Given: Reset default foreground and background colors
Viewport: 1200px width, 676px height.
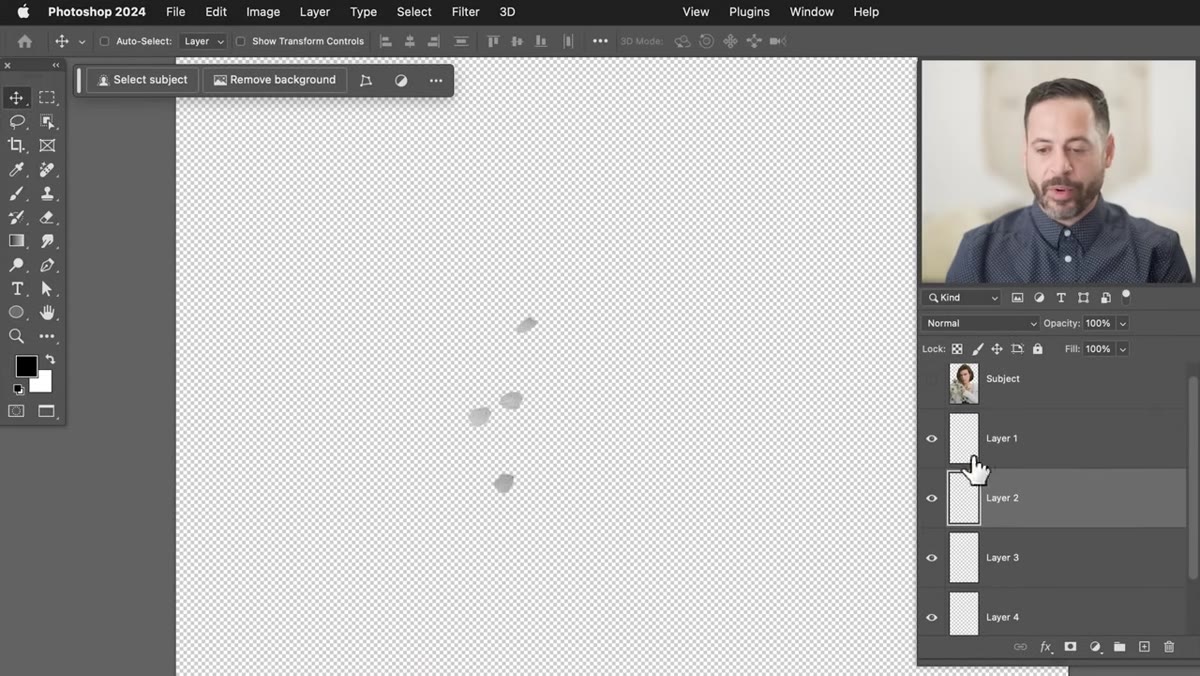Looking at the screenshot, I should tap(18, 389).
